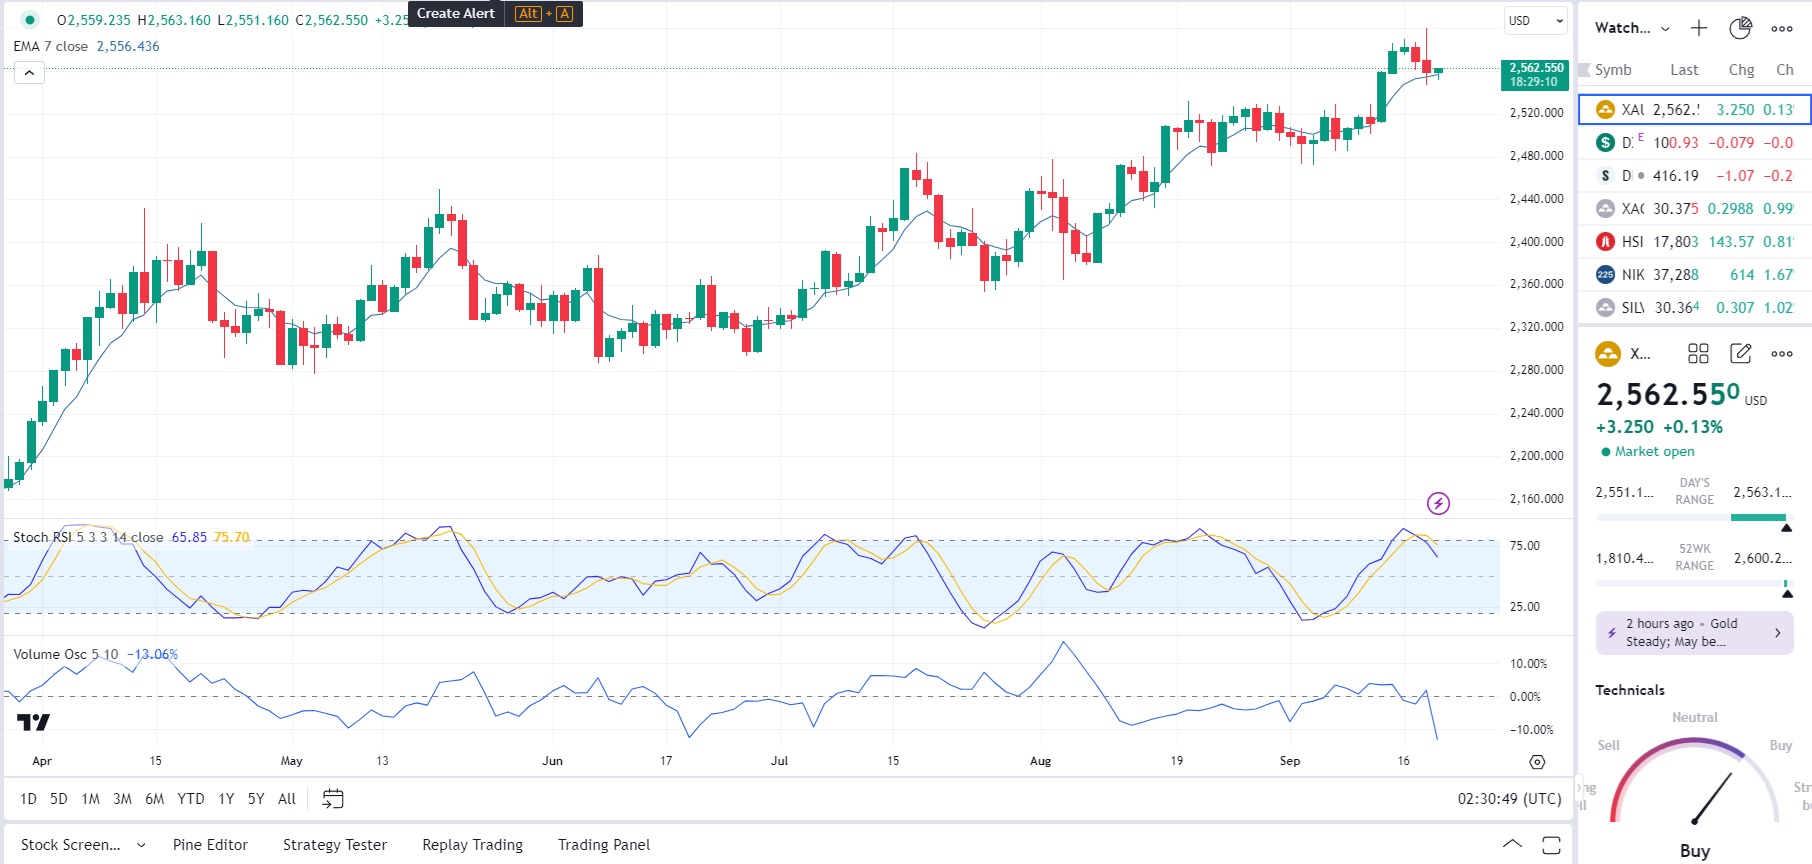Open the watchlist three-dot more menu
This screenshot has height=864, width=1812.
point(1782,29)
